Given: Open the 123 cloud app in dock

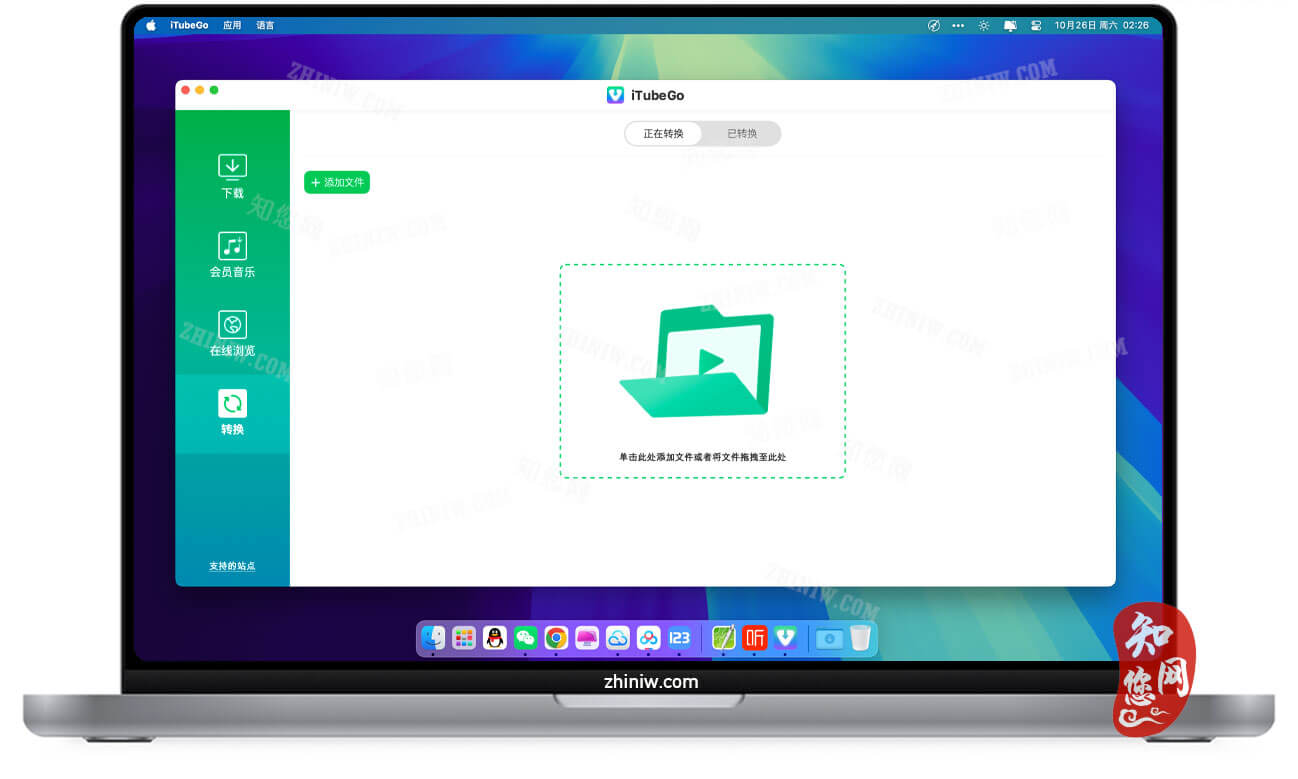Looking at the screenshot, I should tap(680, 638).
